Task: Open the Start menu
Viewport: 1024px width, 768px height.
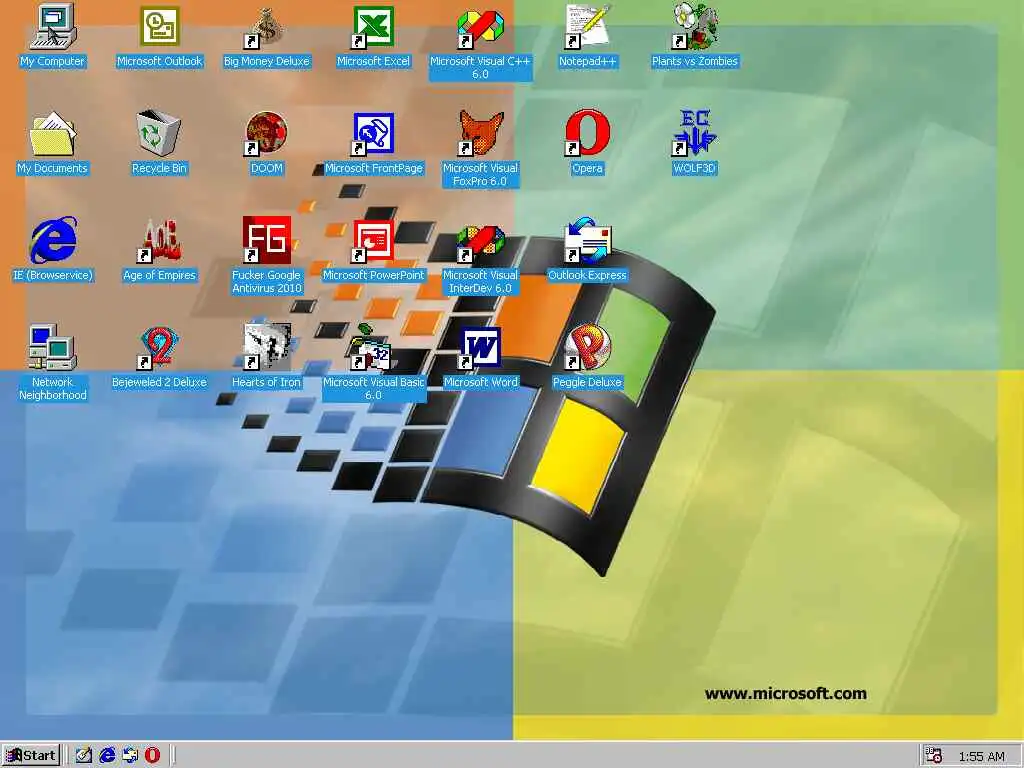Action: [31, 756]
